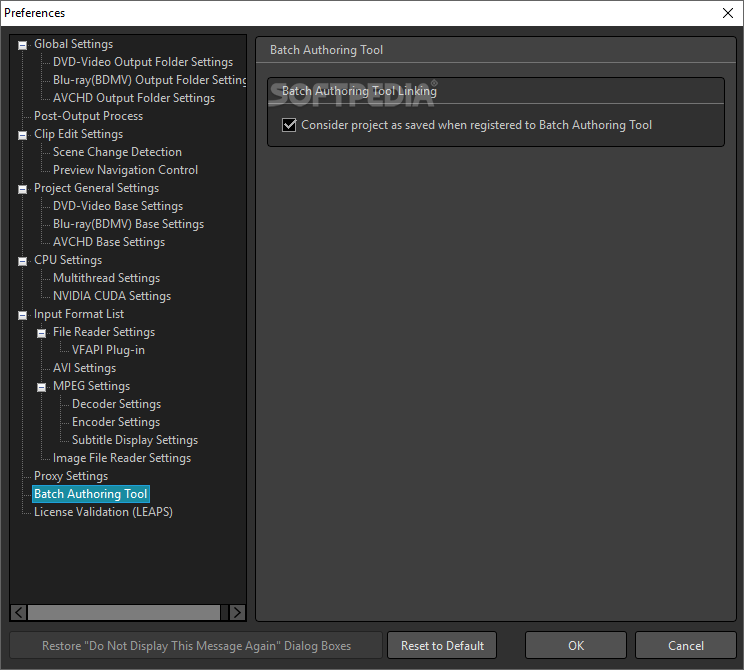The height and width of the screenshot is (670, 744).
Task: Click tree scrollbar right arrow
Action: tap(237, 613)
